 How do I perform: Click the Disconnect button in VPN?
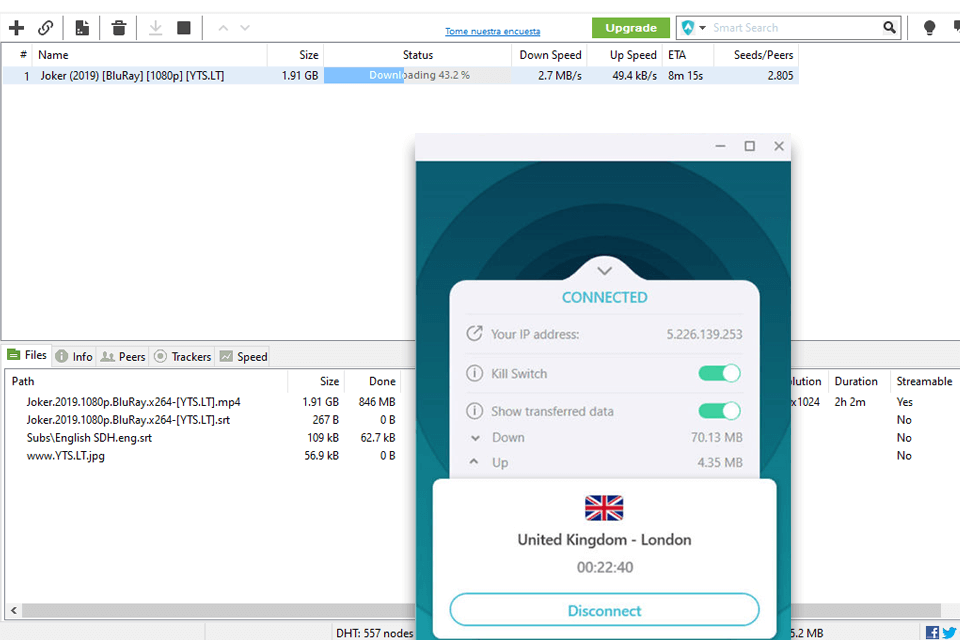pos(604,610)
